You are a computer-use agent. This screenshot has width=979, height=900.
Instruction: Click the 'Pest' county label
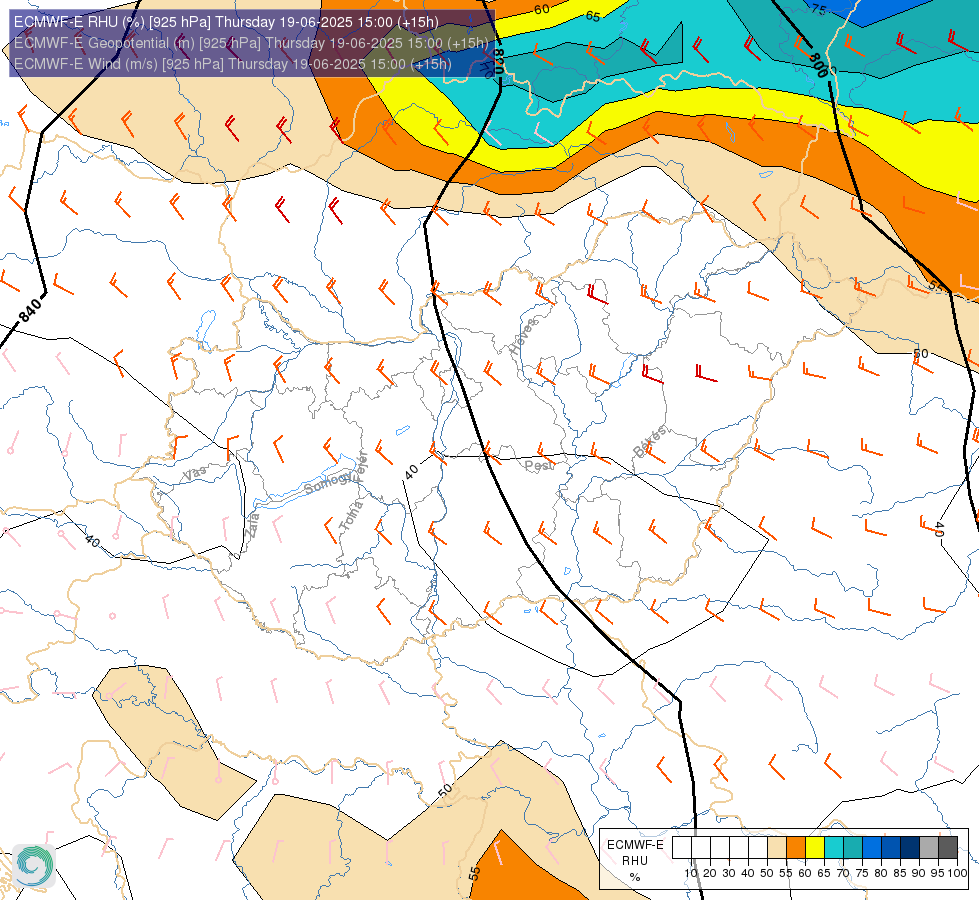click(538, 465)
